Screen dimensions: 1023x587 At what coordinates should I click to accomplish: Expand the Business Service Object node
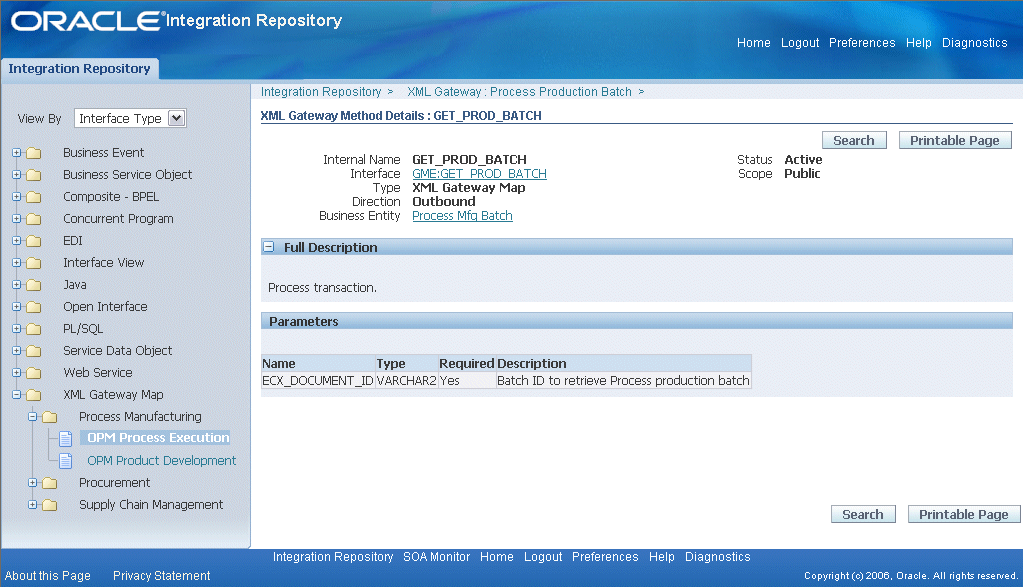16,175
